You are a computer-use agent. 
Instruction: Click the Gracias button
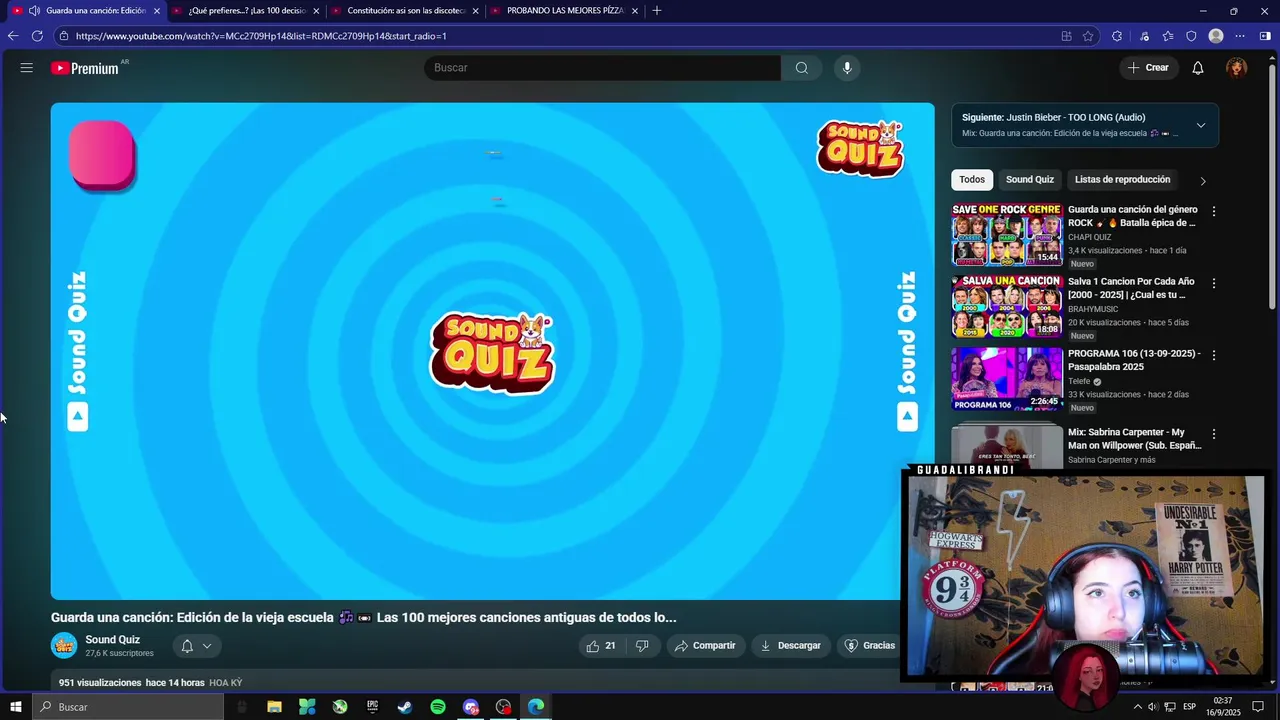tap(869, 646)
